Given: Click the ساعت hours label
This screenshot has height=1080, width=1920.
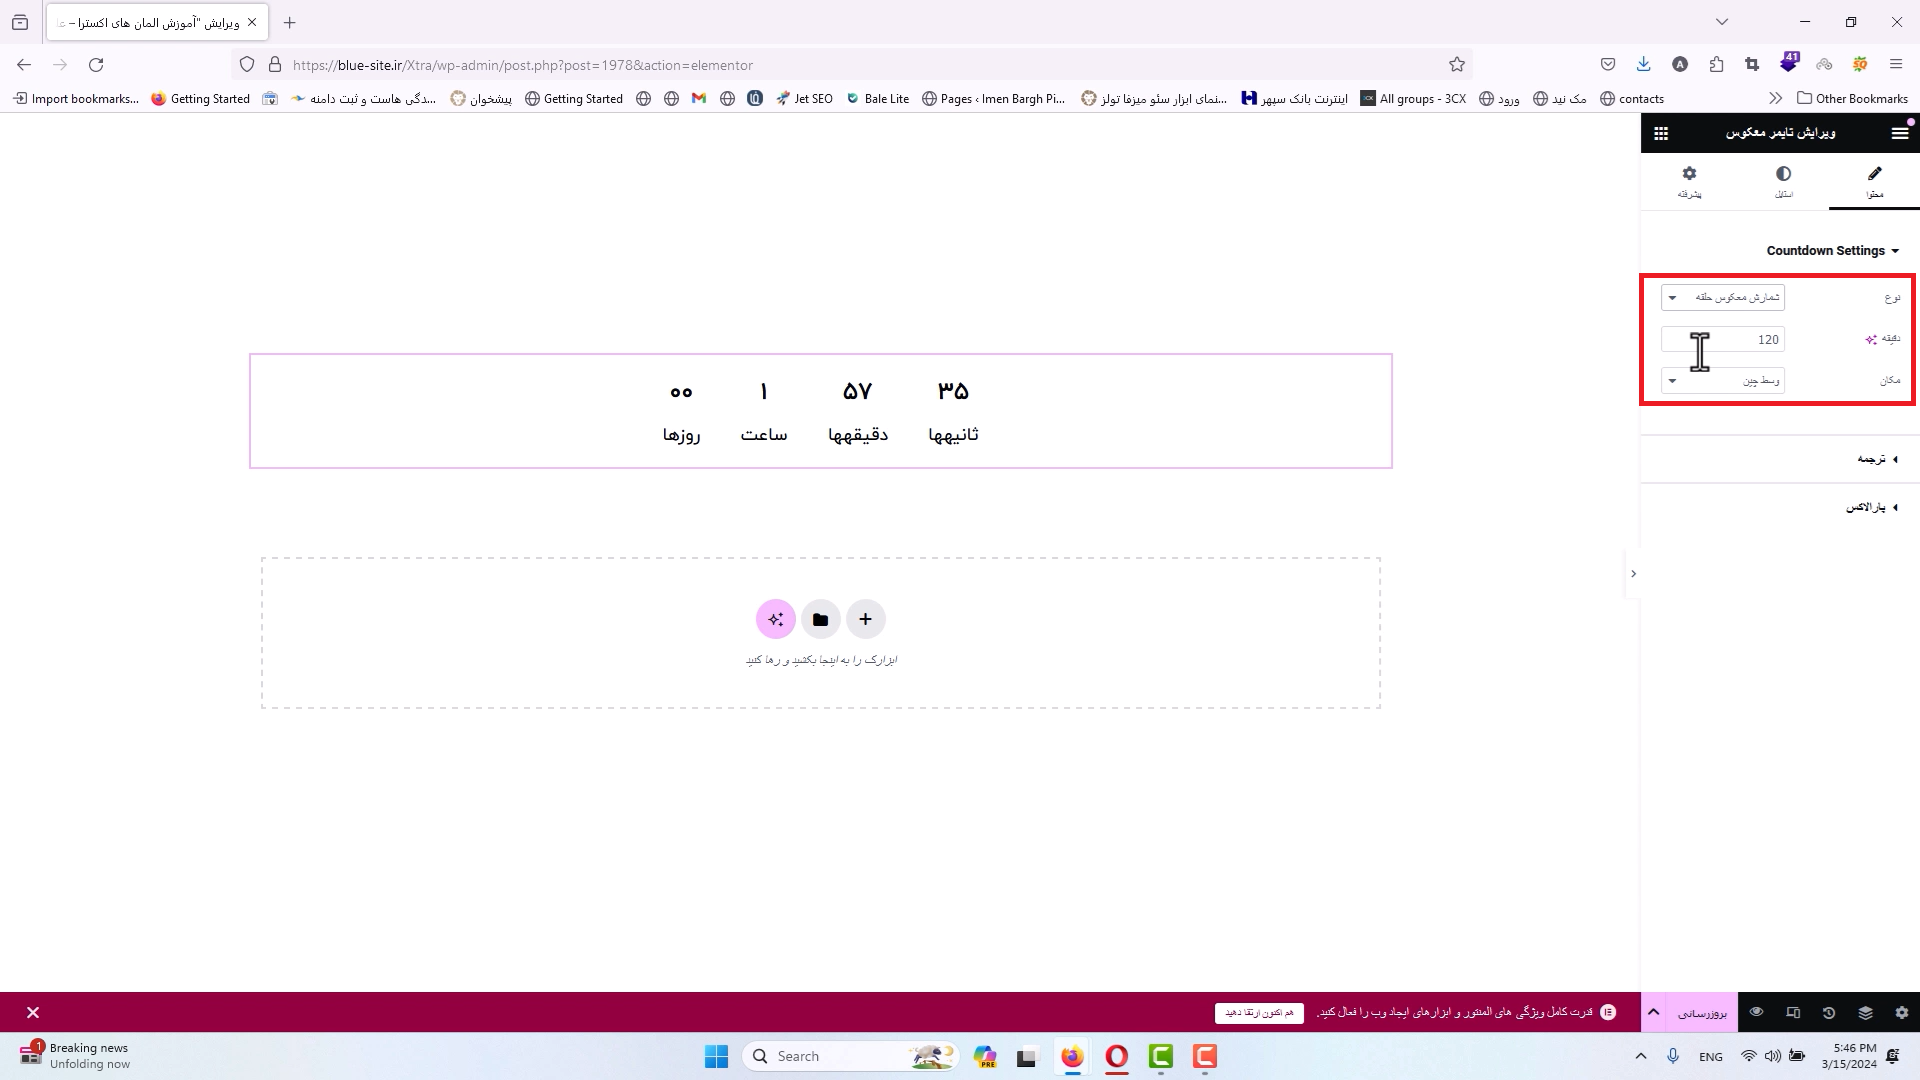Looking at the screenshot, I should [x=764, y=435].
